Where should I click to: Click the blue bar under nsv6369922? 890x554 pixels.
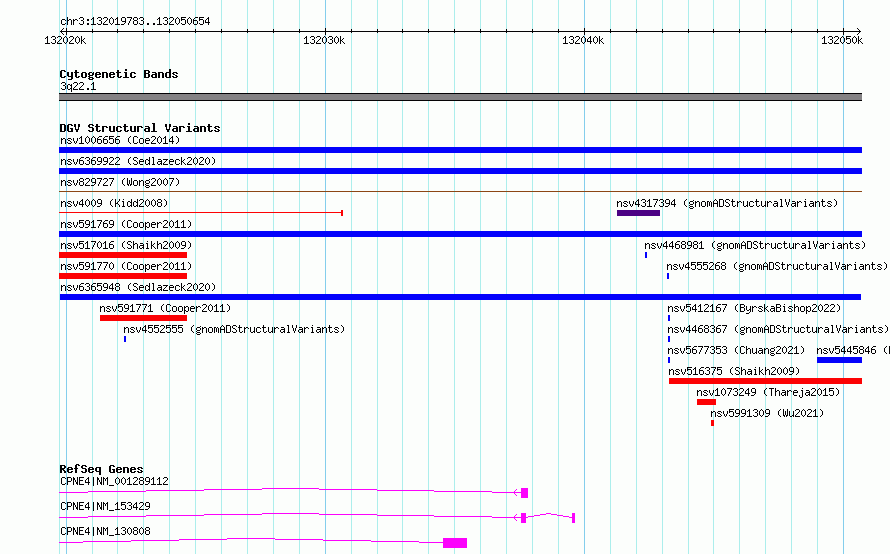point(460,171)
